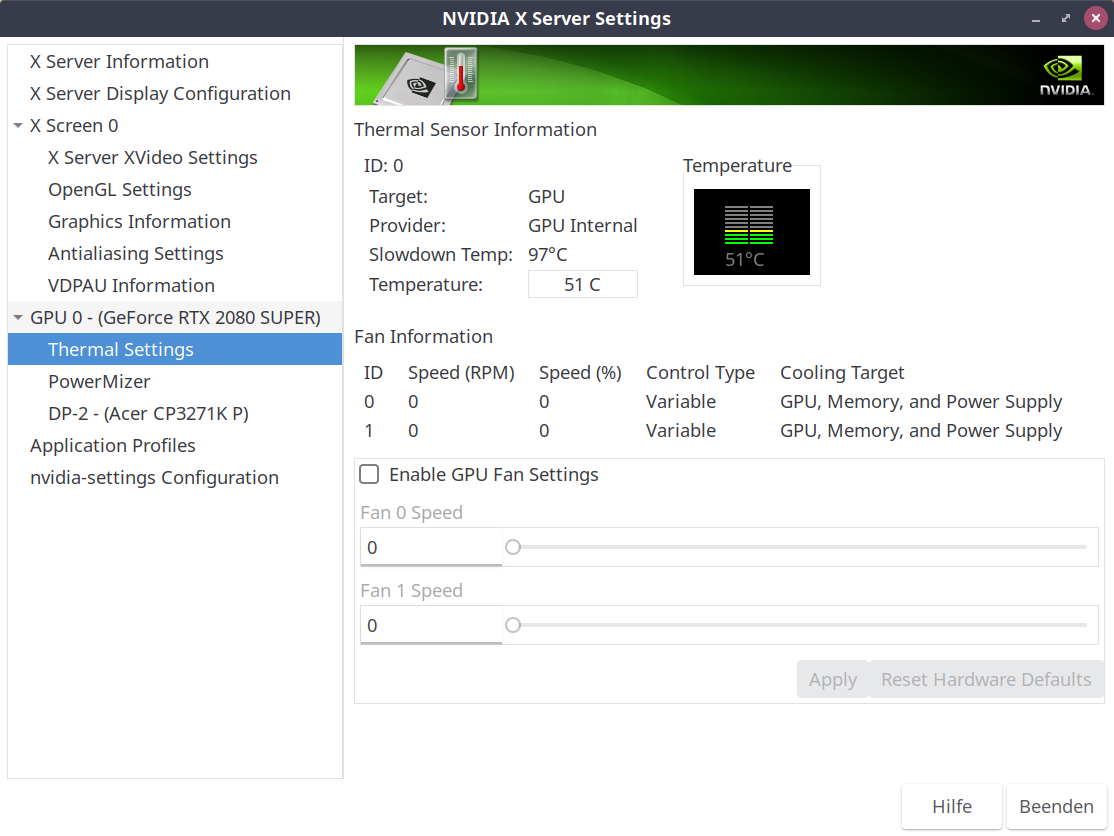1114x836 pixels.
Task: Click Reset Hardware Defaults button
Action: pyautogui.click(x=986, y=679)
